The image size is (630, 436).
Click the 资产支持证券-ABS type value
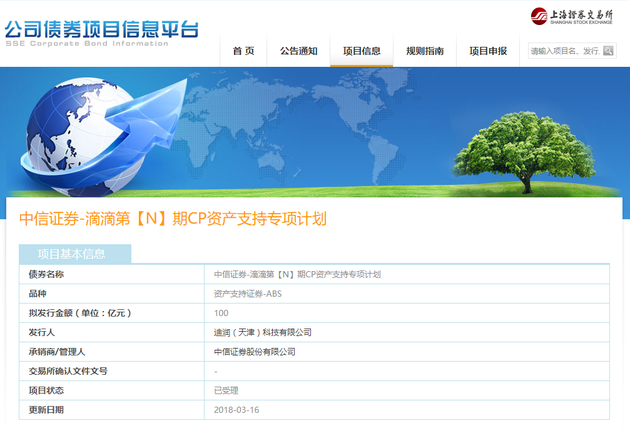coord(247,293)
